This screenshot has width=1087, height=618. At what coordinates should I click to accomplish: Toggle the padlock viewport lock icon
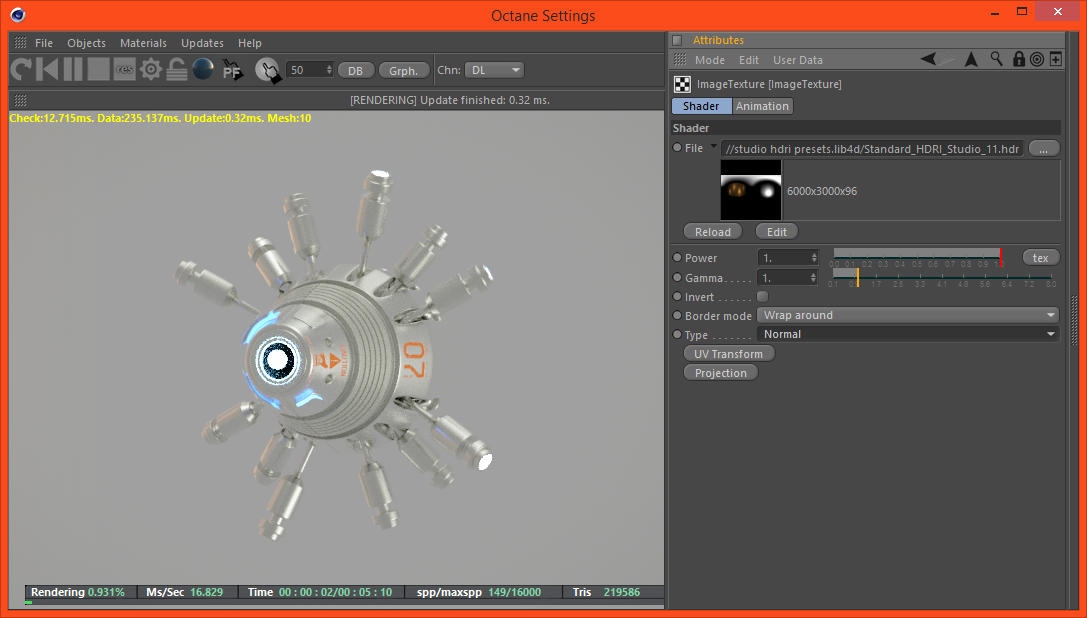click(x=177, y=70)
